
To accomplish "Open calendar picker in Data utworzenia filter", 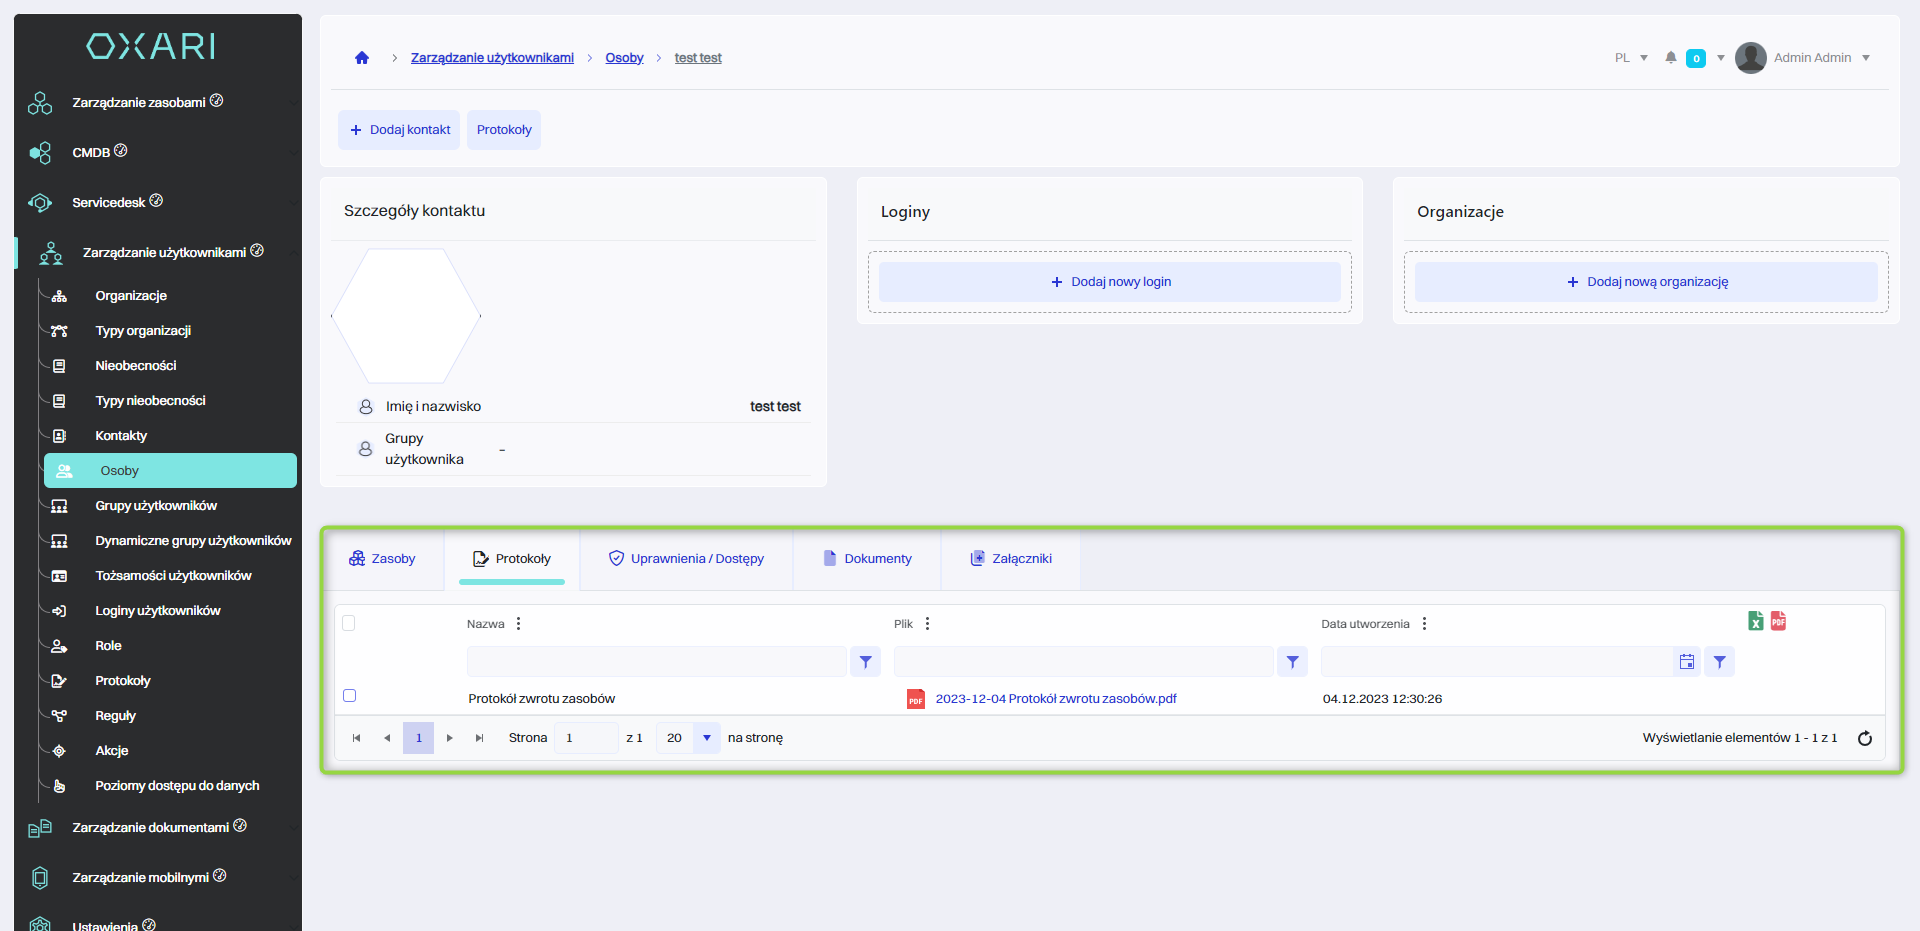I will click(x=1686, y=662).
